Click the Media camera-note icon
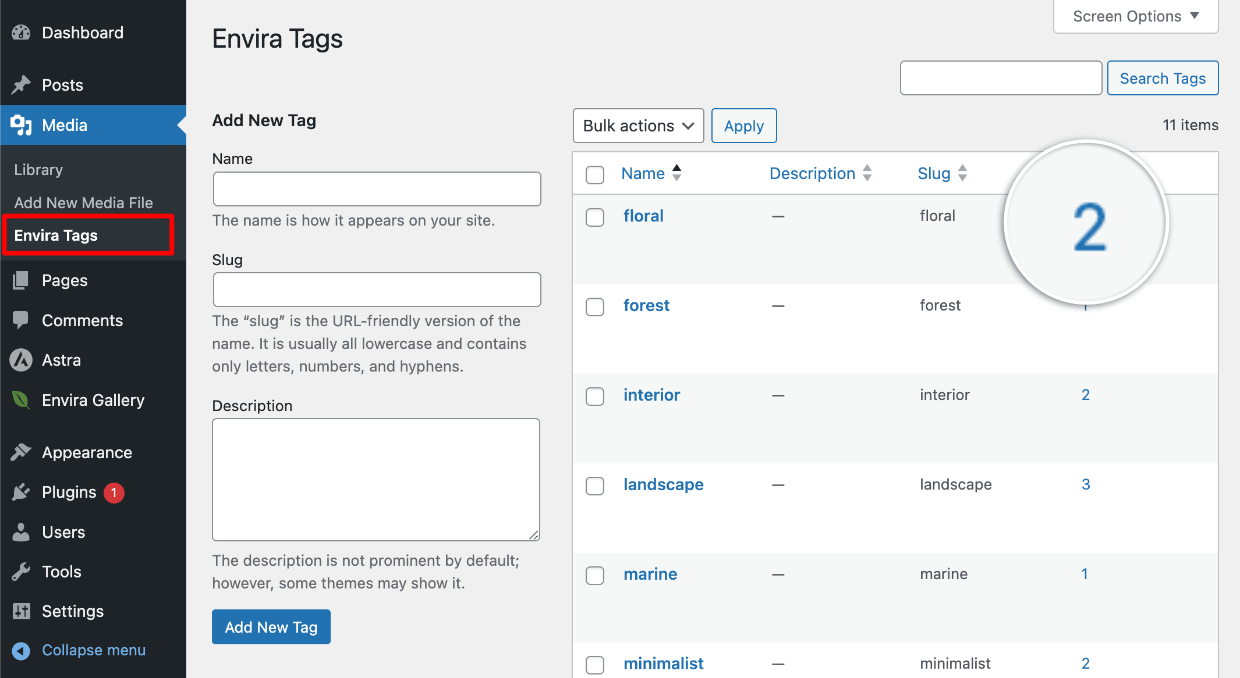 (x=21, y=125)
